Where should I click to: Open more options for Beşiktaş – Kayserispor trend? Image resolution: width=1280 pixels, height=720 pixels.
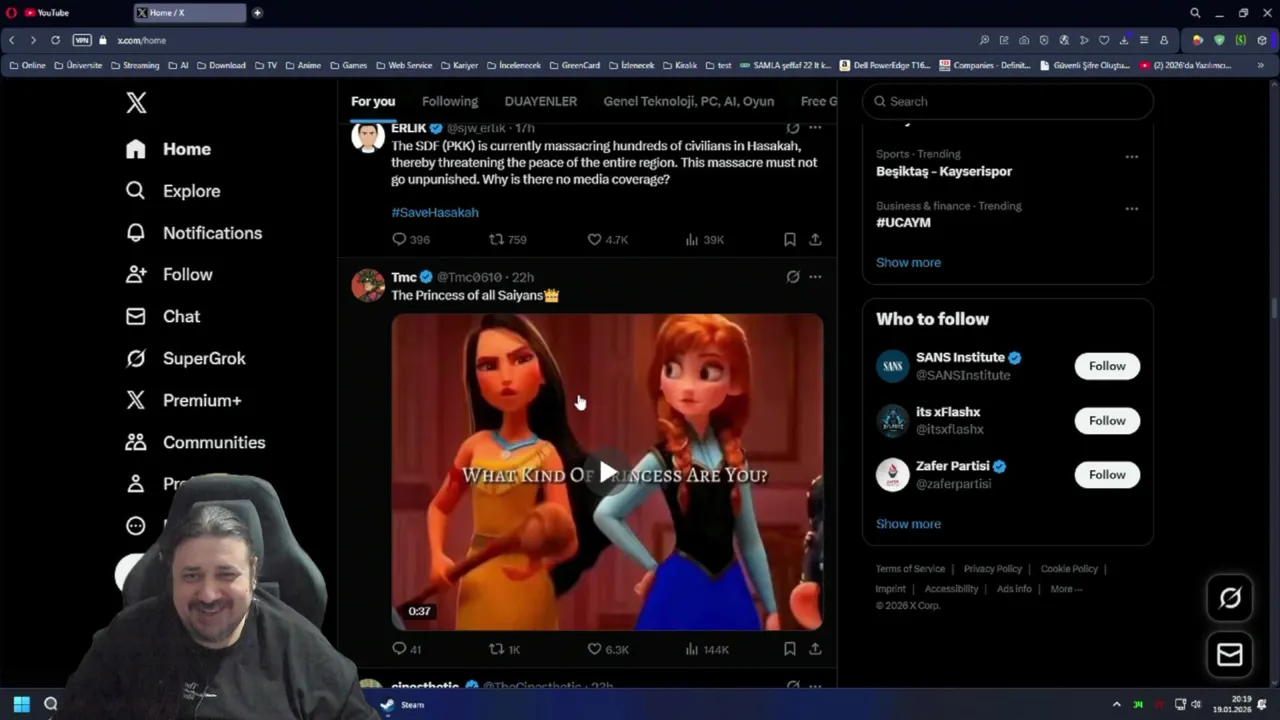coord(1131,157)
